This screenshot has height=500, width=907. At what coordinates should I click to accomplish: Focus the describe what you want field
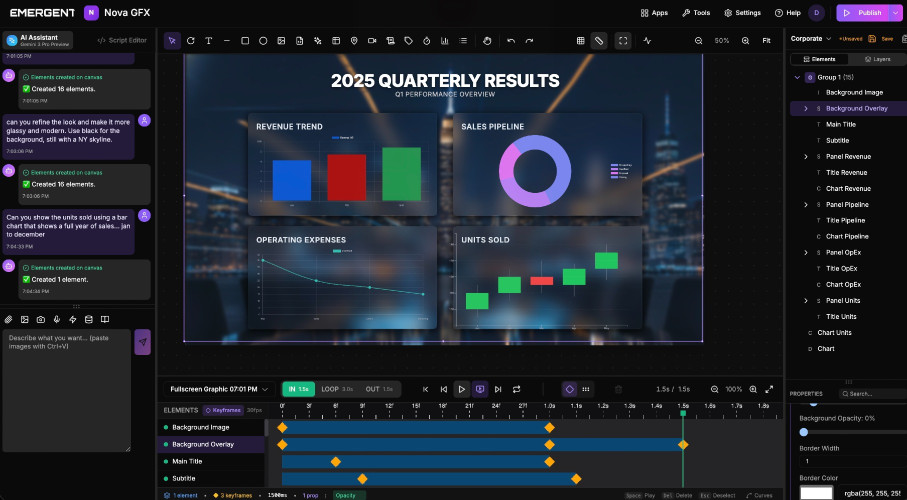[67, 391]
